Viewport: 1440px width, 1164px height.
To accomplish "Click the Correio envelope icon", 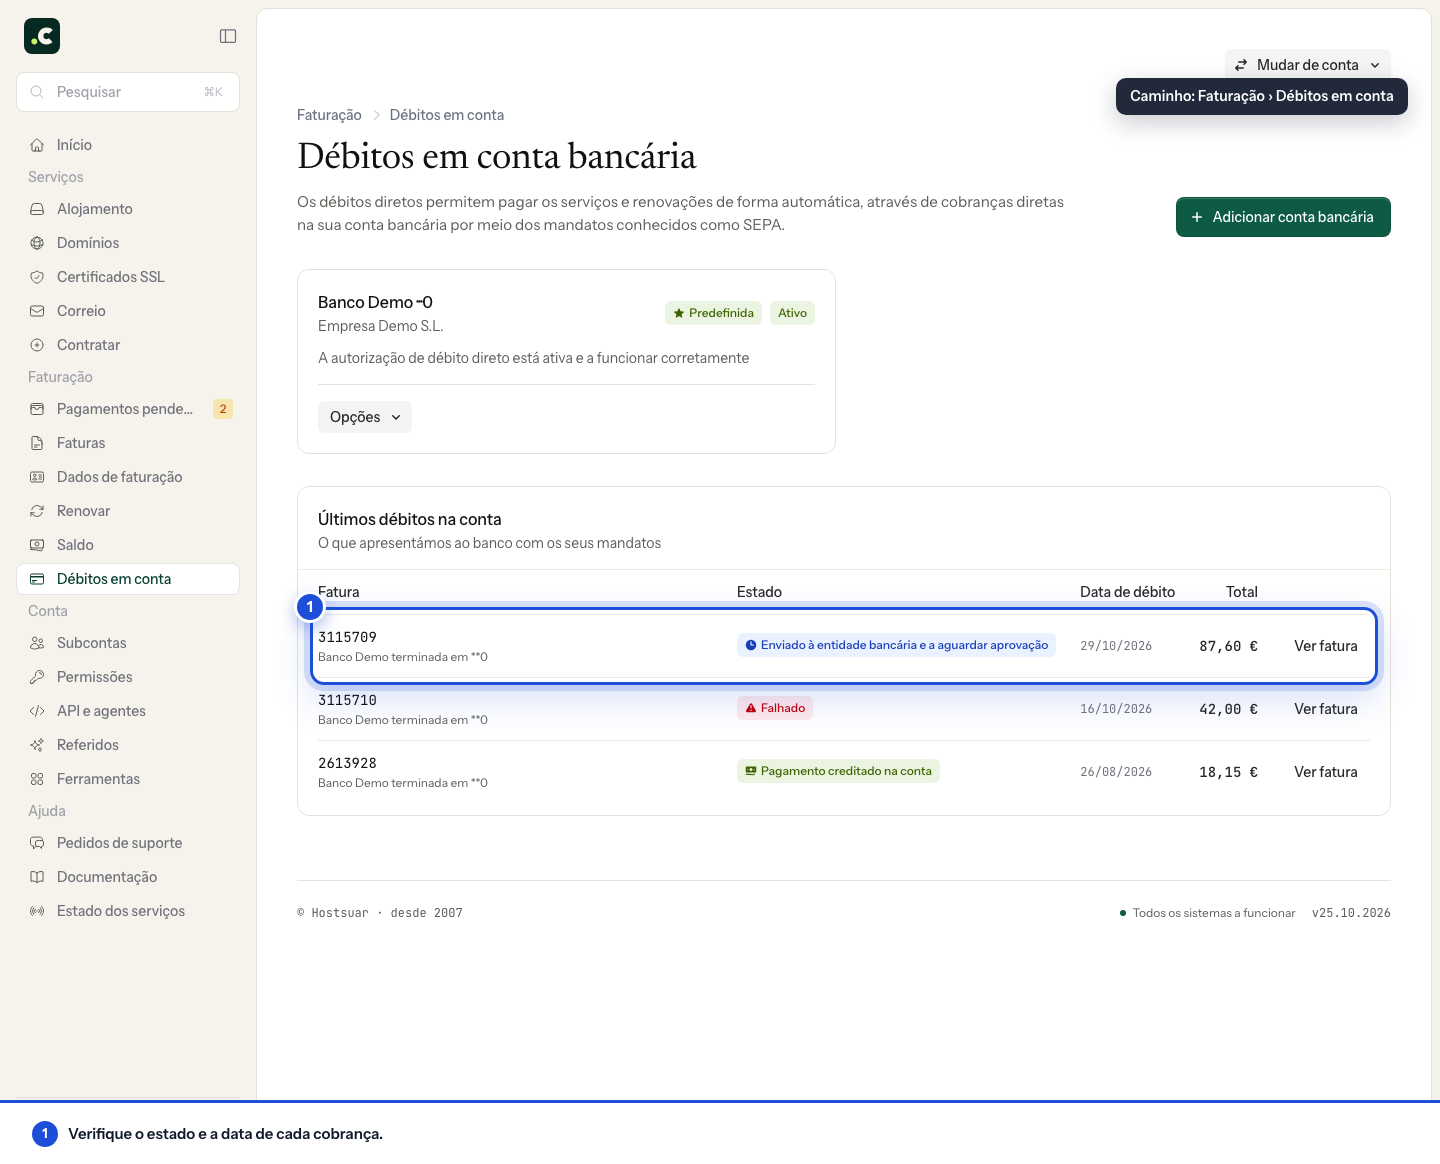I will pyautogui.click(x=37, y=311).
